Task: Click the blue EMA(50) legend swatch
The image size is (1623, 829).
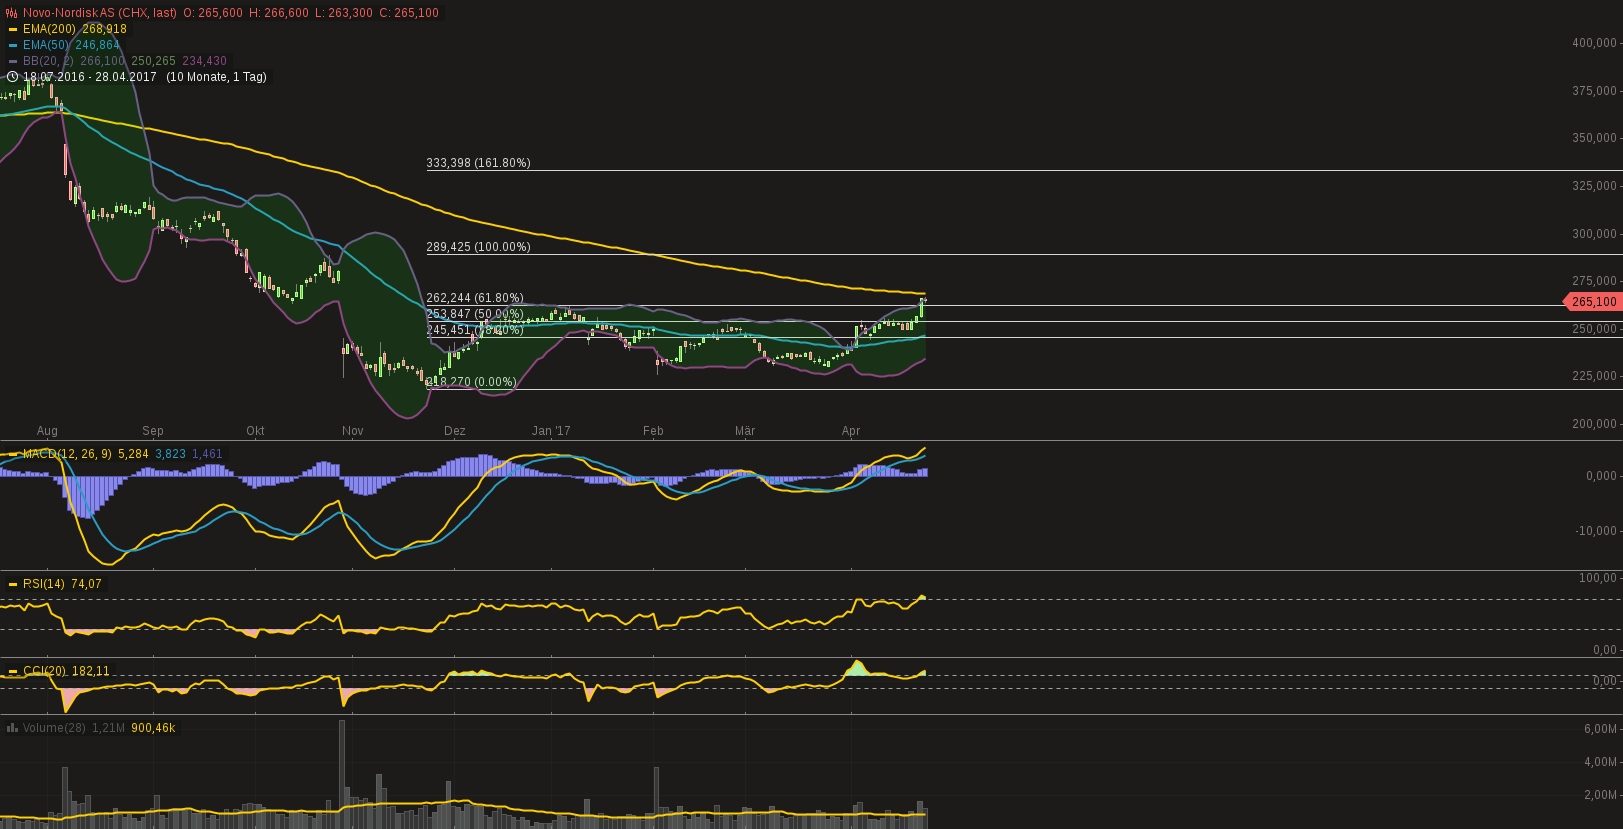Action: click(x=13, y=45)
